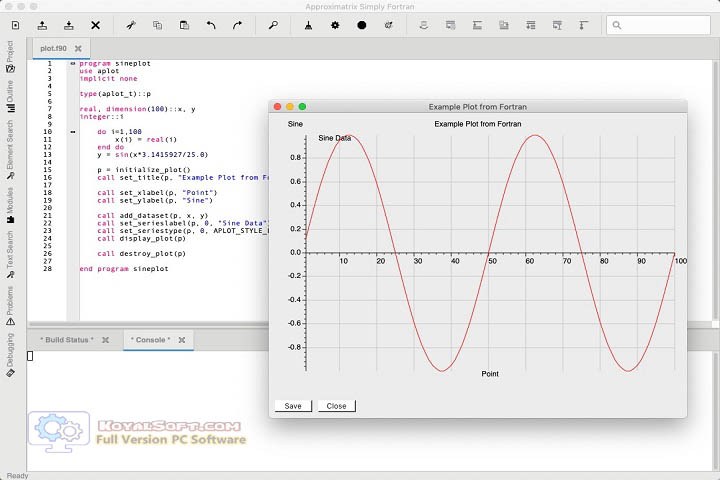This screenshot has height=480, width=720.
Task: Open the Modules sidebar panel
Action: [10, 205]
